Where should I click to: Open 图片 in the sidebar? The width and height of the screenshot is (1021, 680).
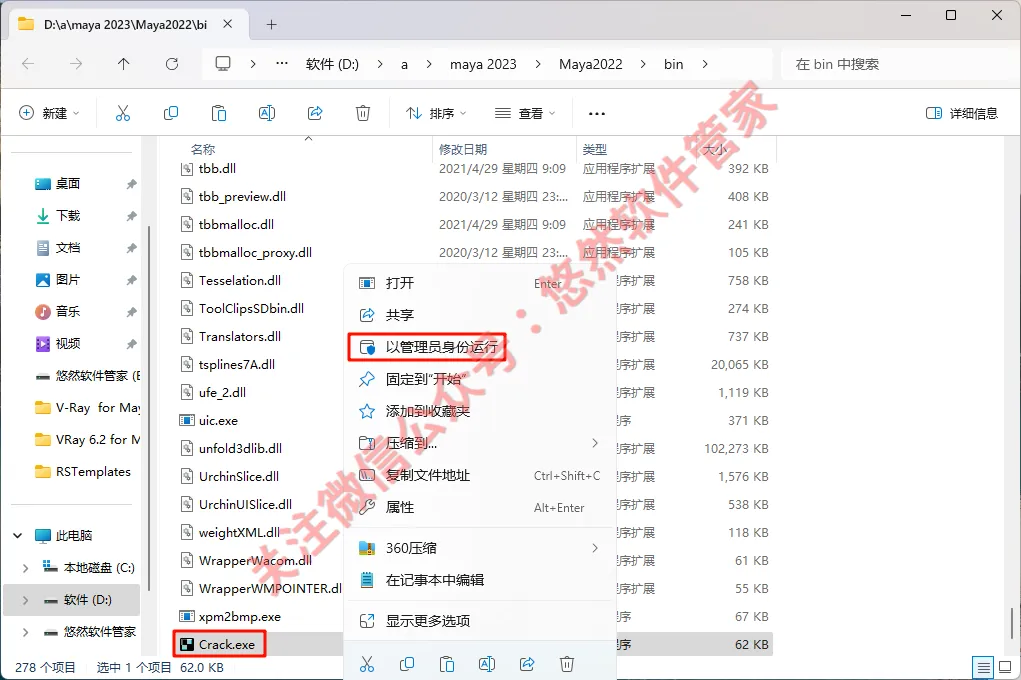[68, 279]
